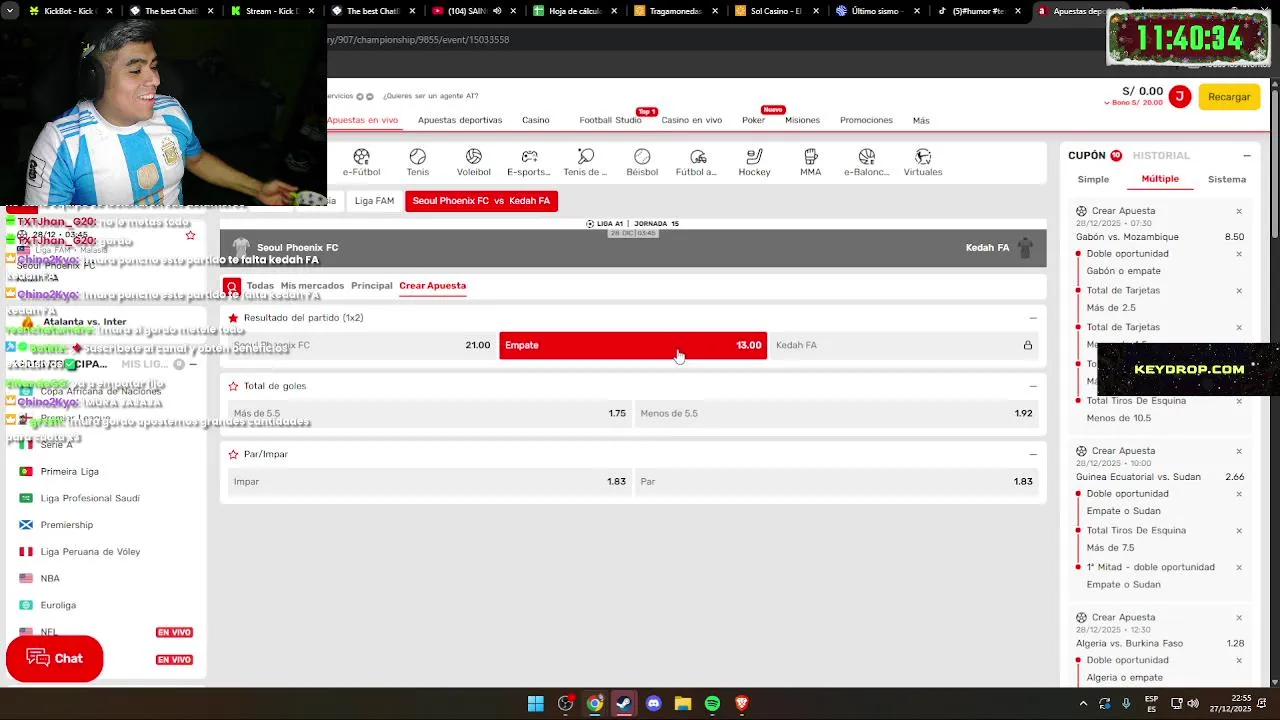Open Casino en vivo in navigation

point(691,120)
